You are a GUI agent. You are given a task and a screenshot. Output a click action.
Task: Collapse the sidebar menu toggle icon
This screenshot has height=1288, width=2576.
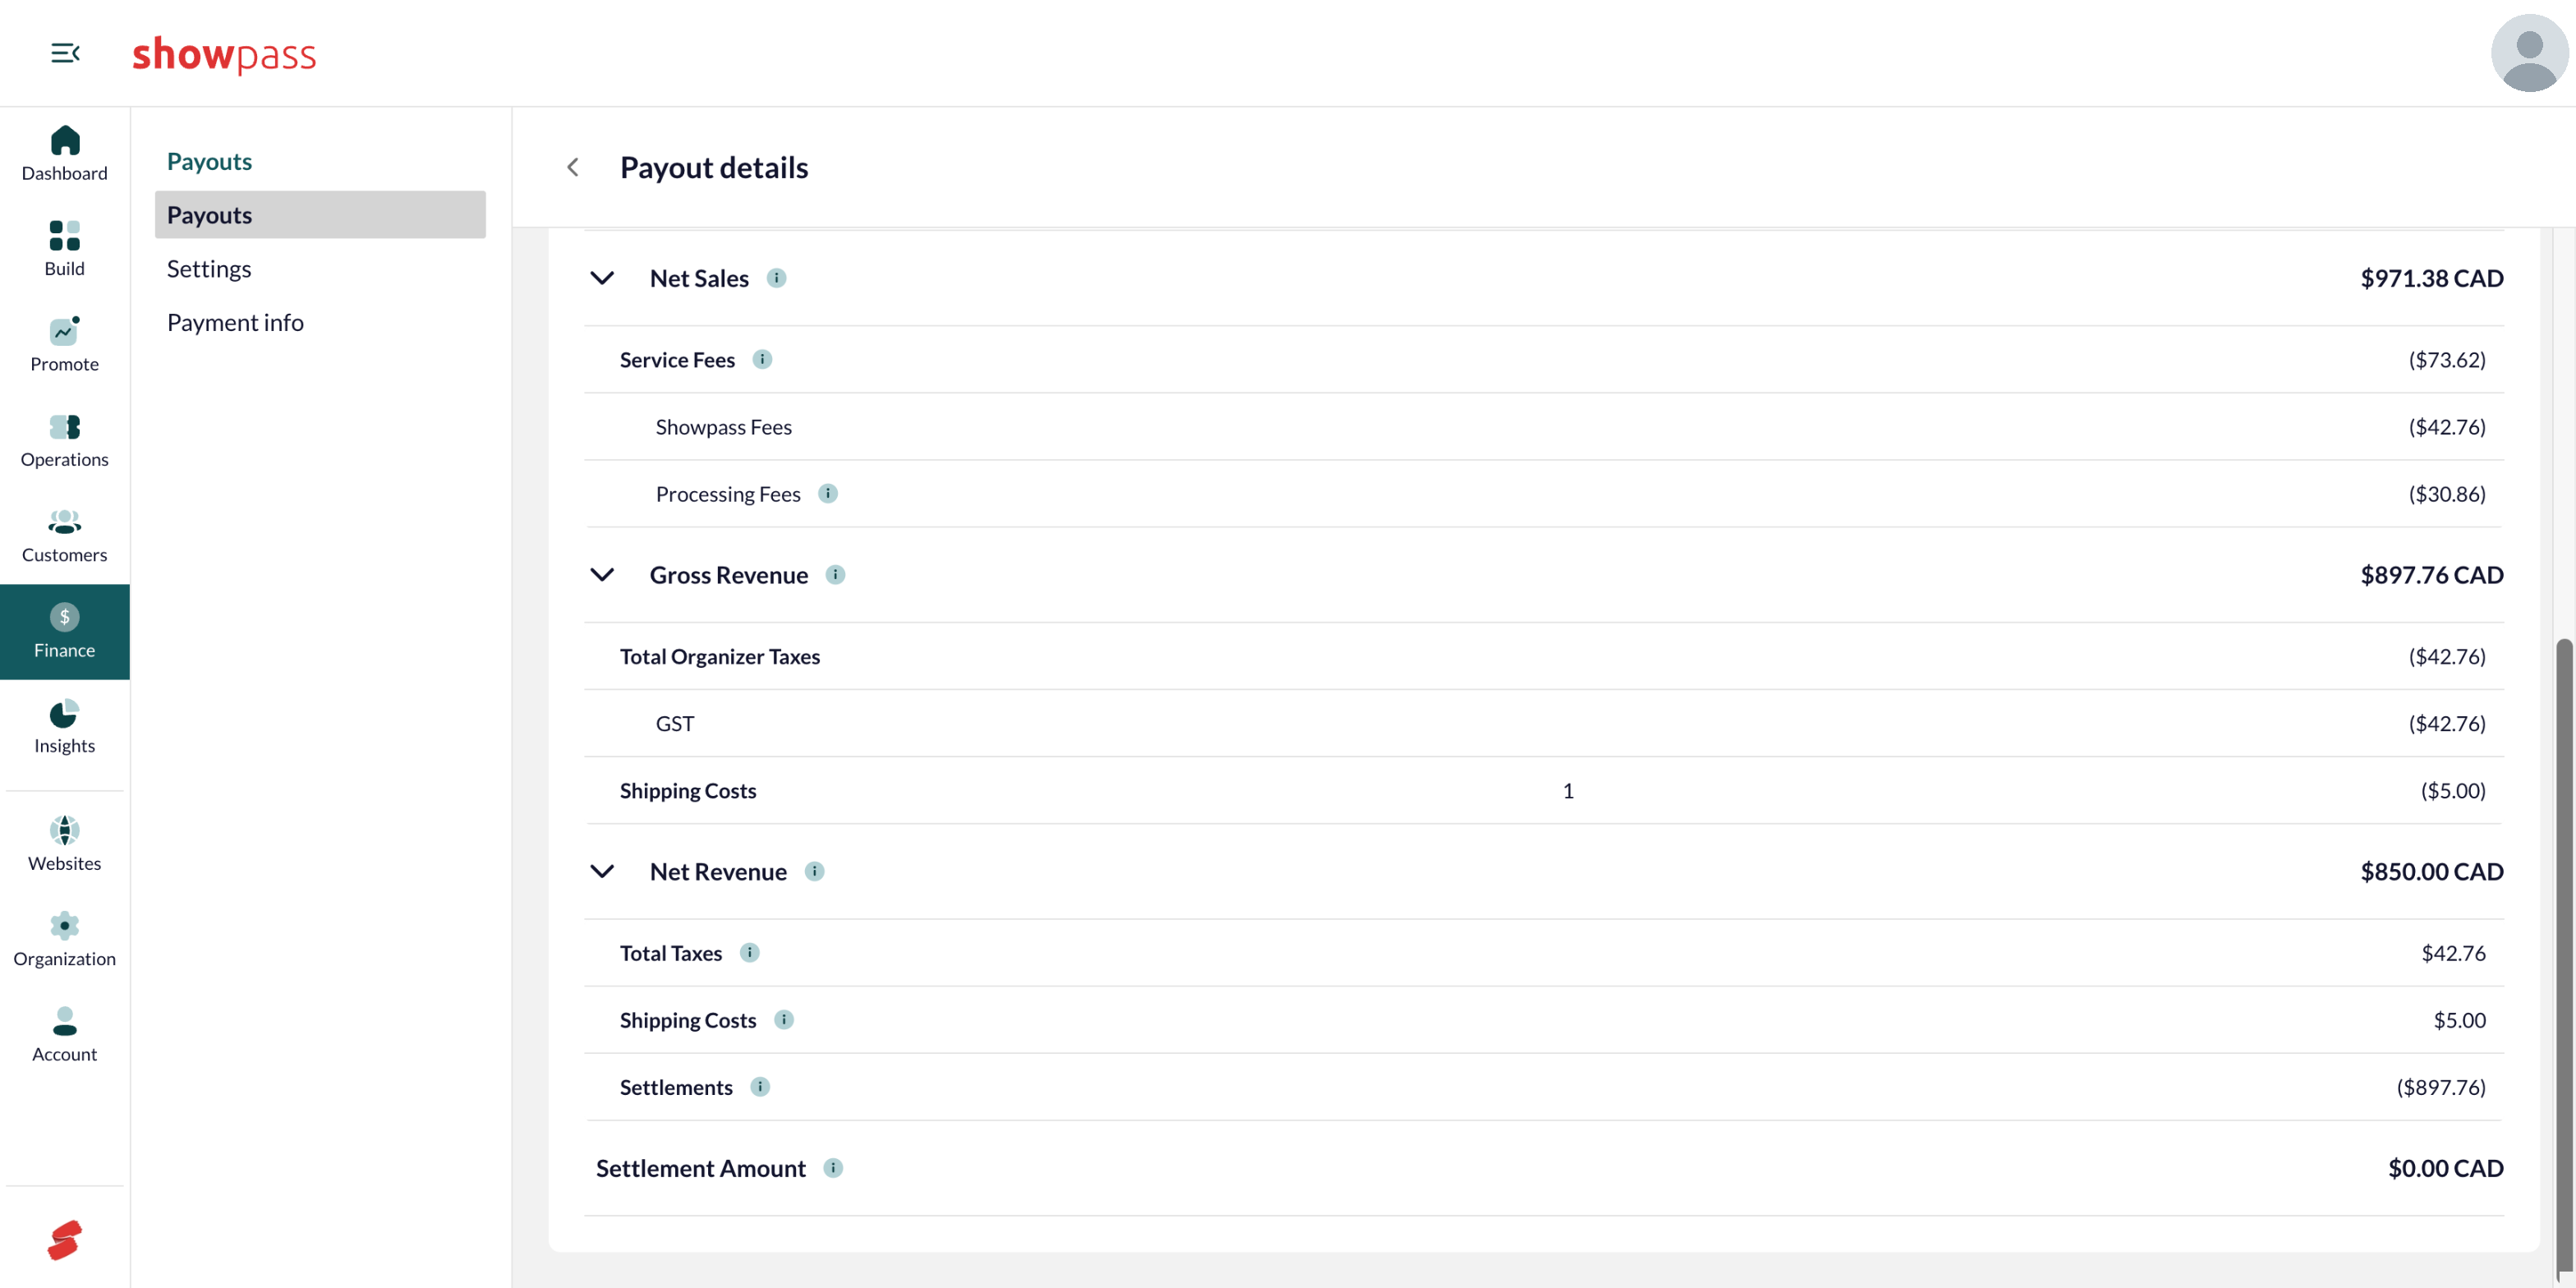[65, 53]
